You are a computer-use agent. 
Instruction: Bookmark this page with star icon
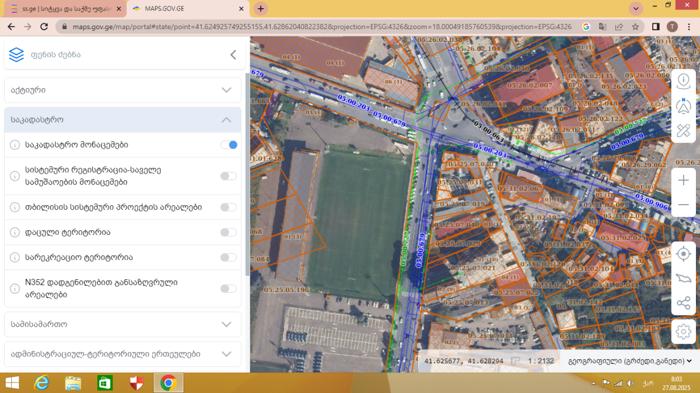[635, 27]
